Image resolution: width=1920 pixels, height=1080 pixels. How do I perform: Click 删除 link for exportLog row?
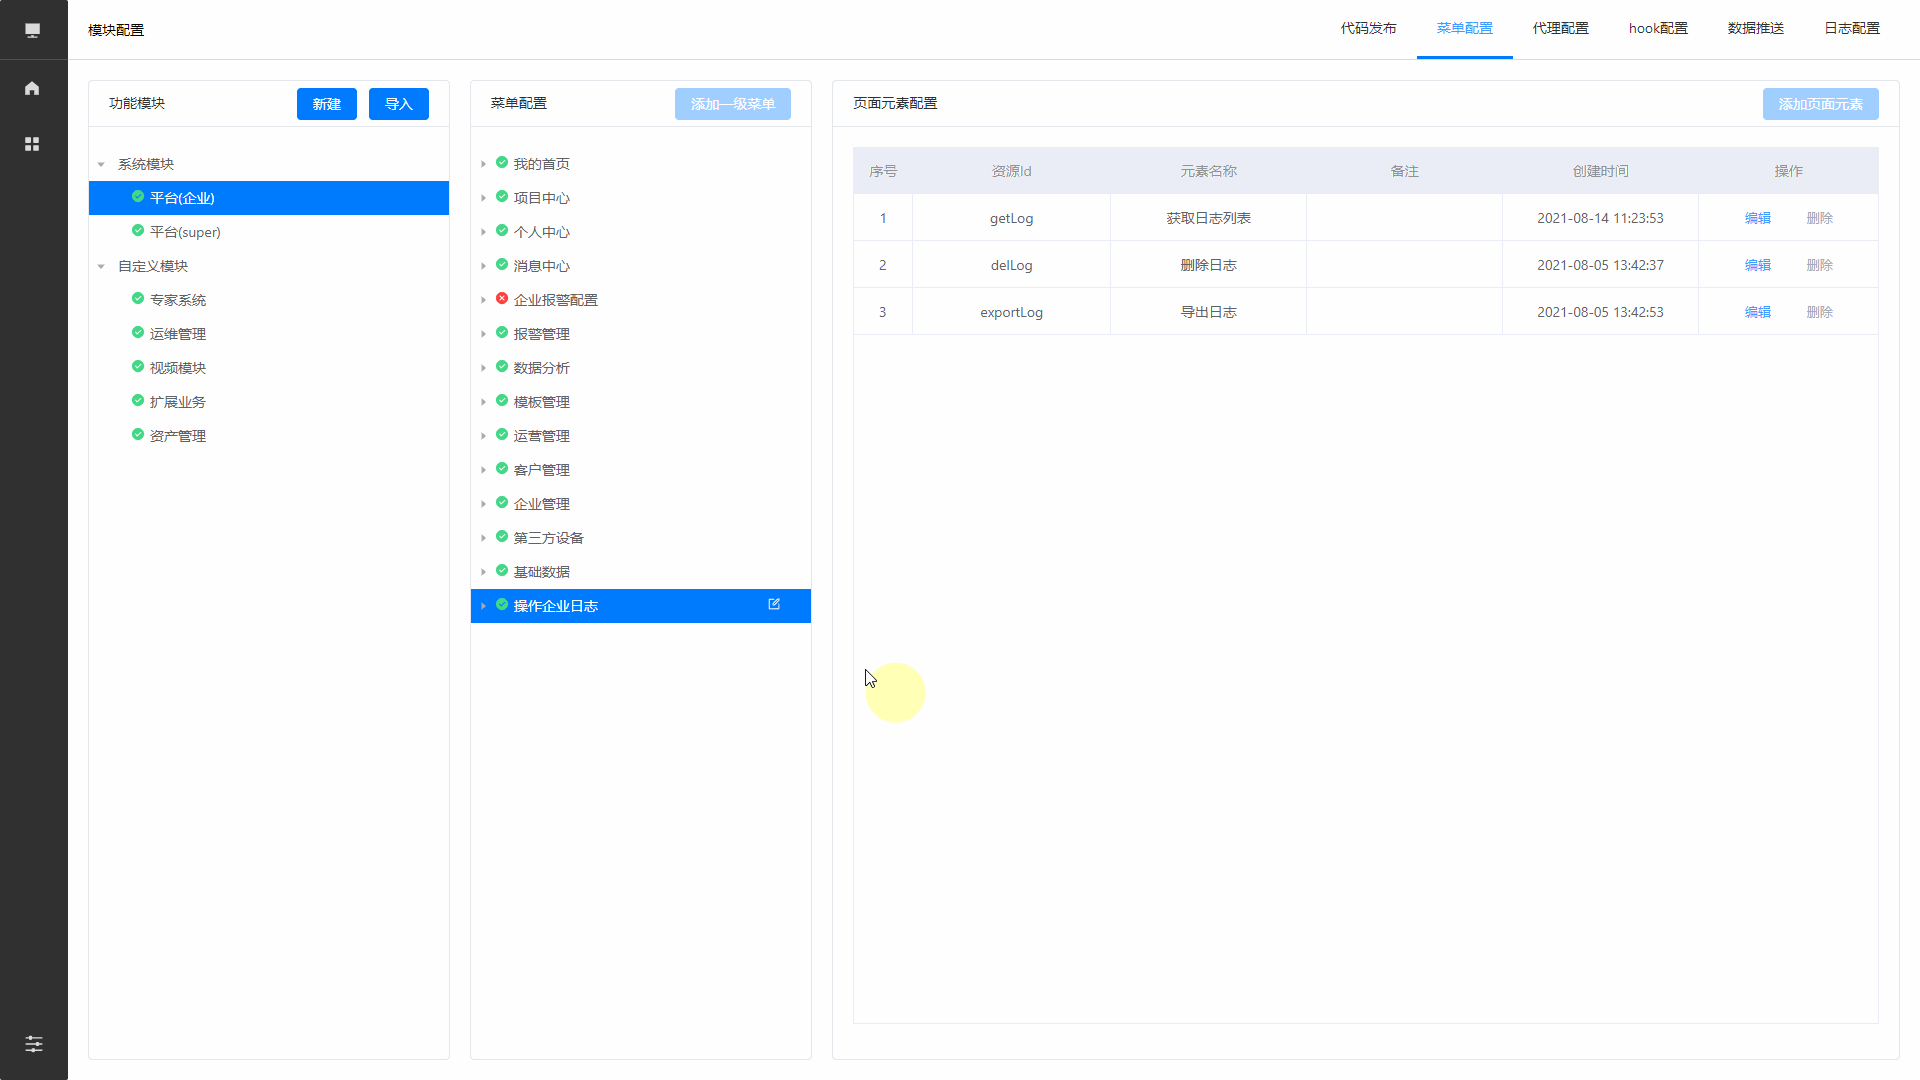(1819, 312)
